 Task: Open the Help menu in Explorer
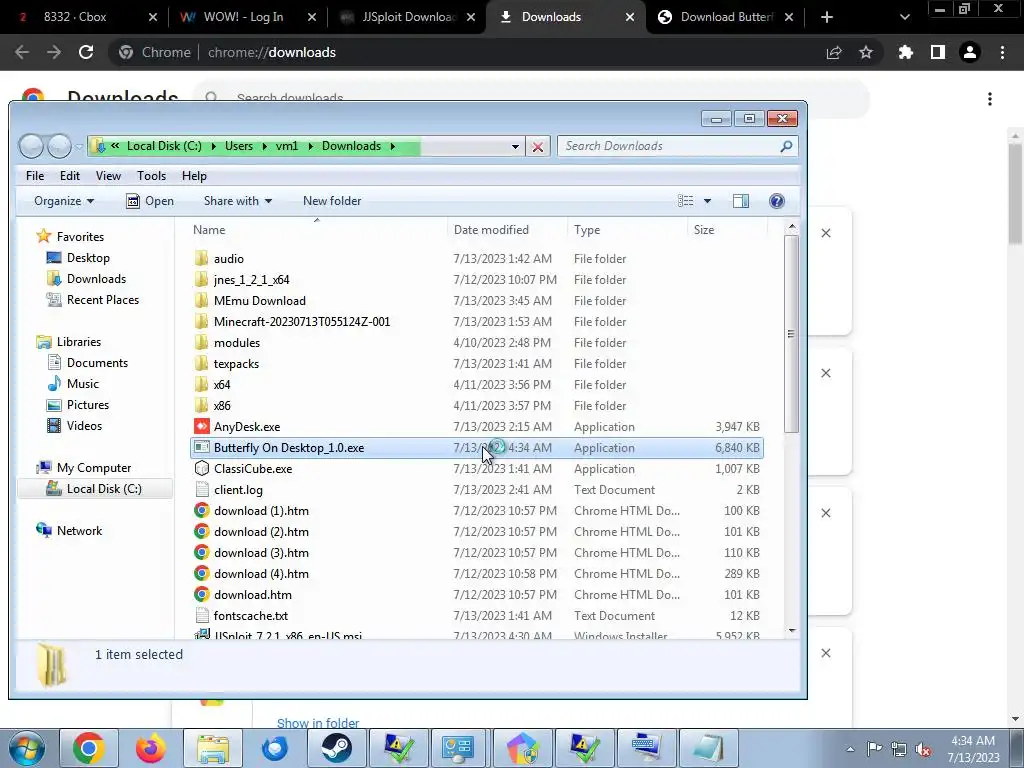(x=194, y=176)
